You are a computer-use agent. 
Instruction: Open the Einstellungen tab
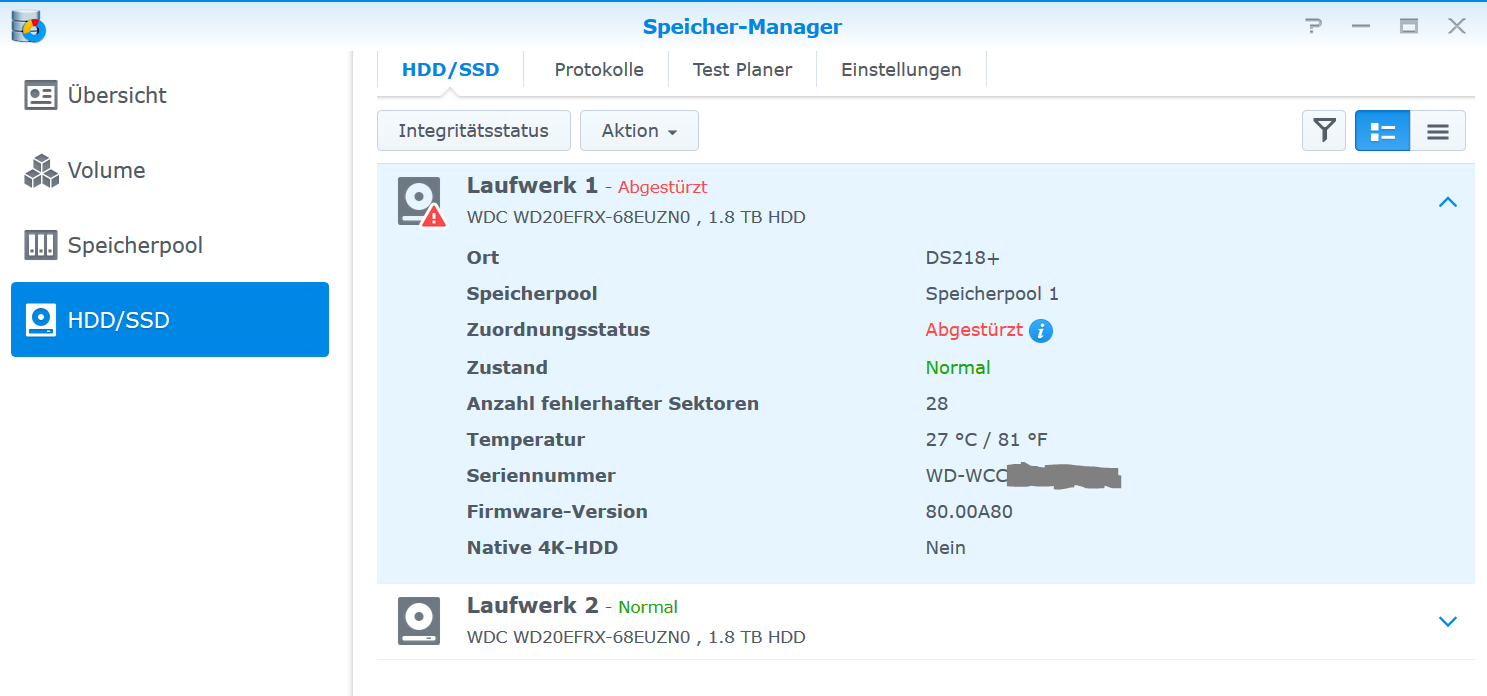(901, 70)
